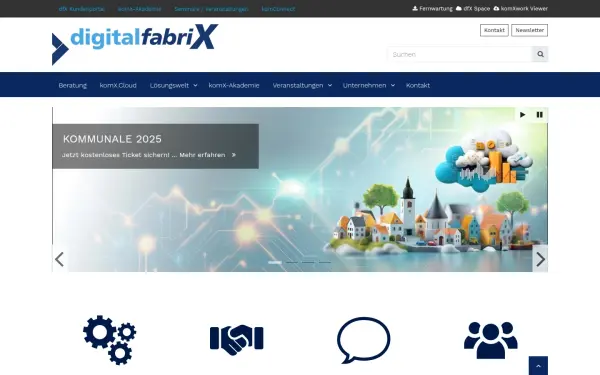Screen dimensions: 600x375
Task: Click the digitalfabriX logo
Action: pyautogui.click(x=135, y=44)
